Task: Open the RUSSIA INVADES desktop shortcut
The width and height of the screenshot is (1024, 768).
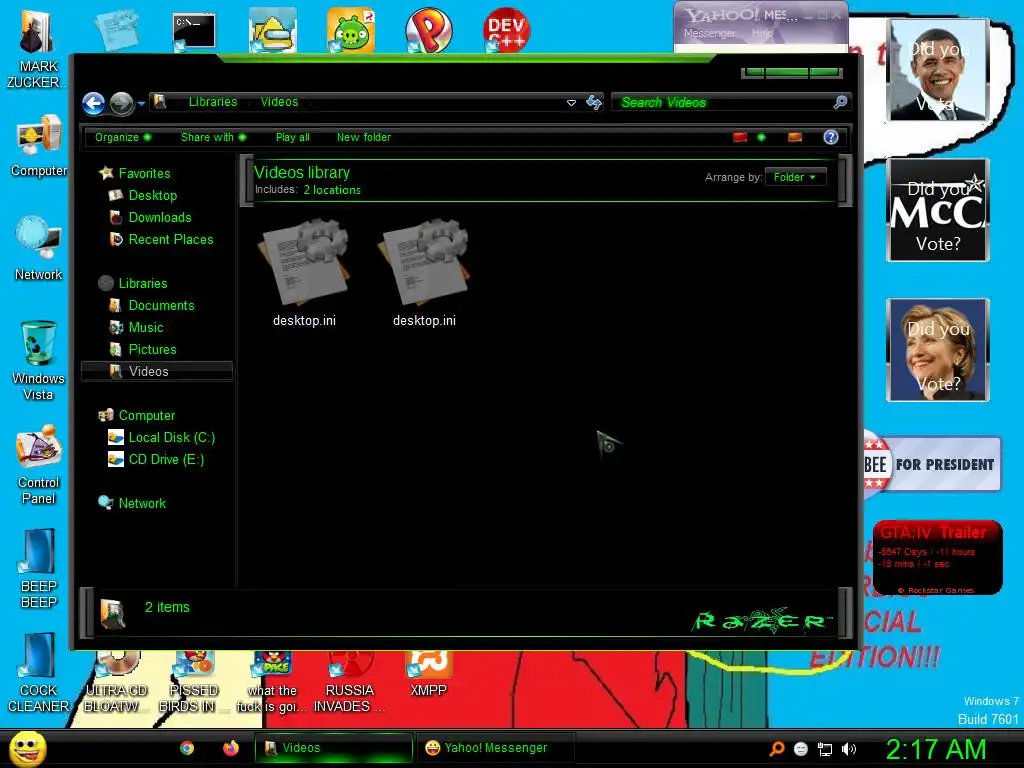Action: tap(349, 682)
